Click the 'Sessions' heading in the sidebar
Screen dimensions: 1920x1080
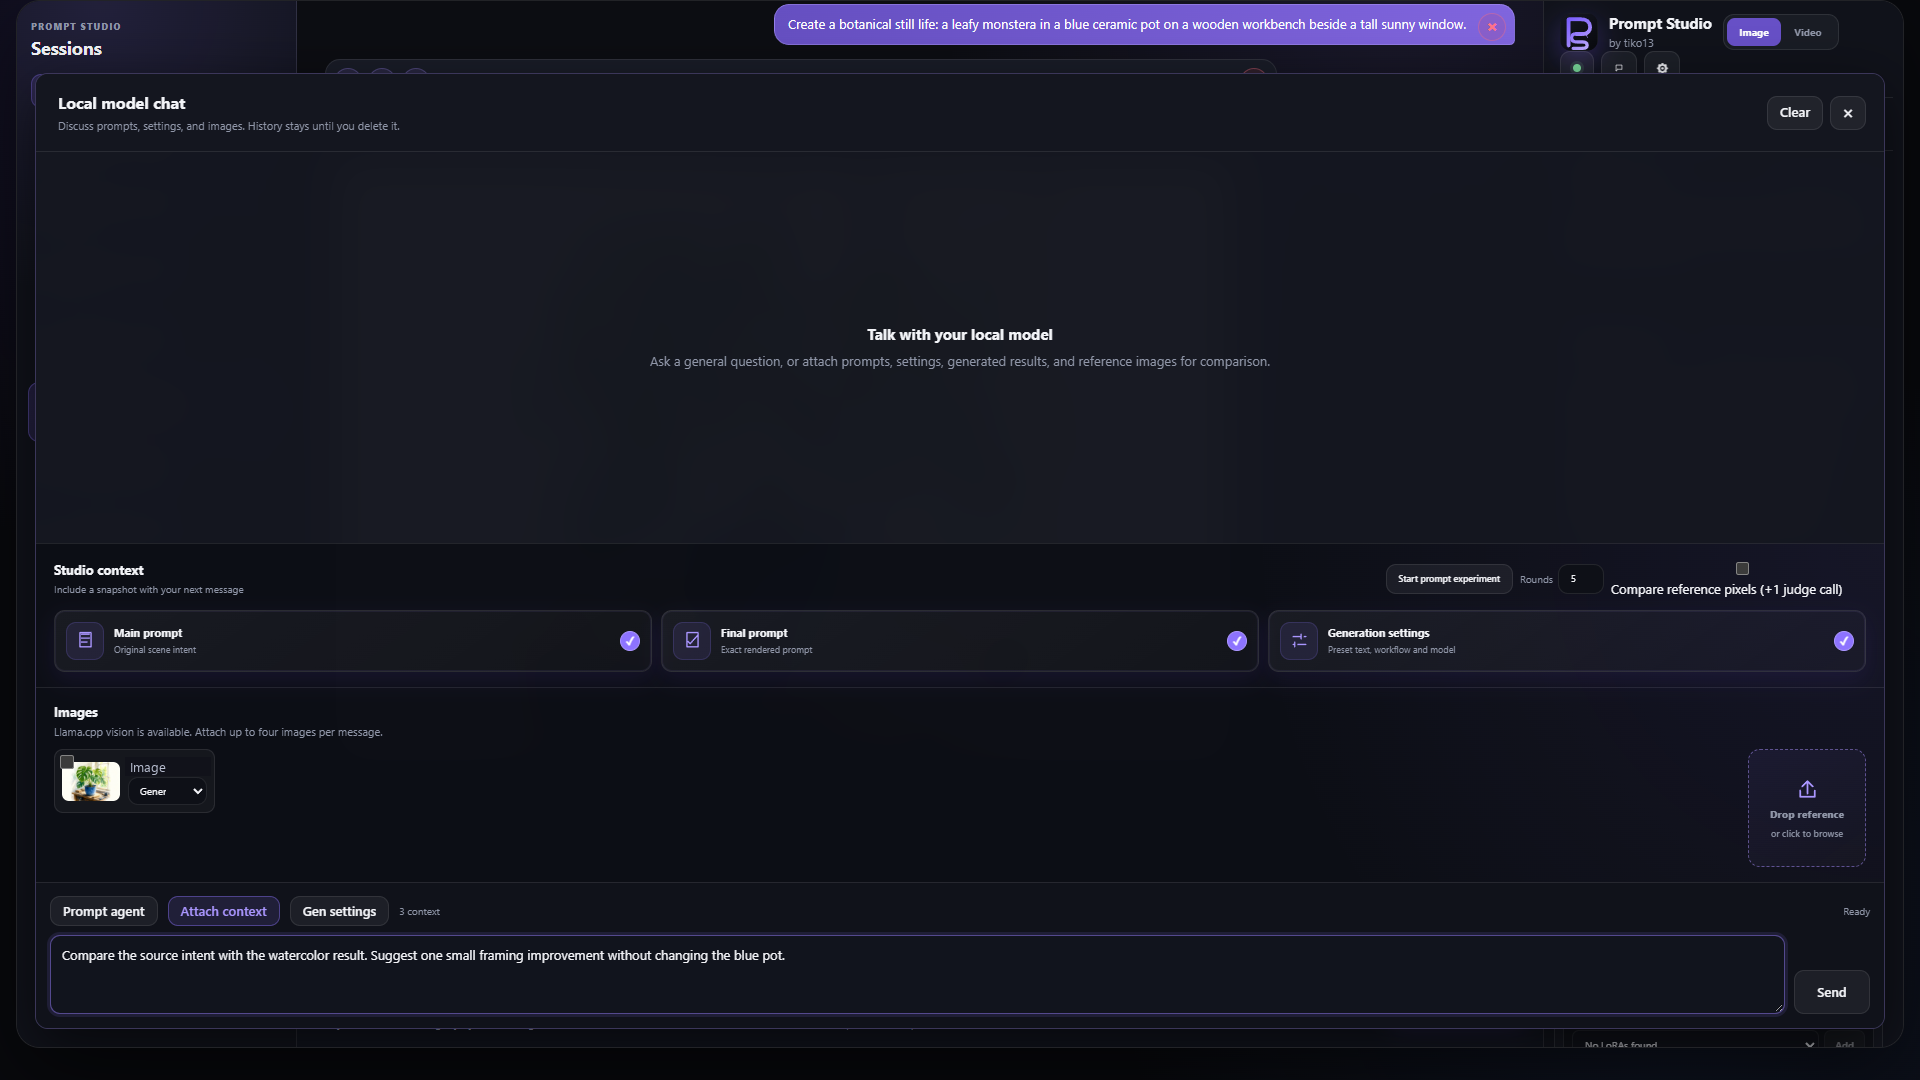pyautogui.click(x=66, y=49)
